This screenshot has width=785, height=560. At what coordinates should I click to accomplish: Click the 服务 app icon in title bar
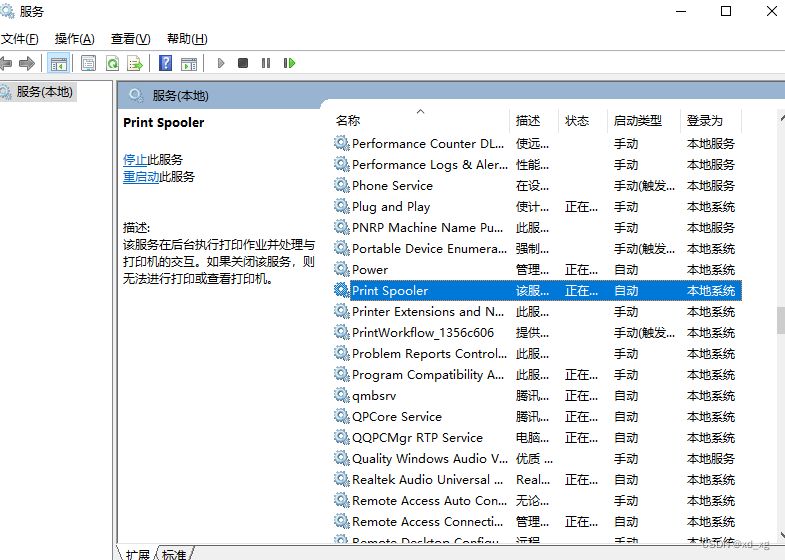click(7, 11)
